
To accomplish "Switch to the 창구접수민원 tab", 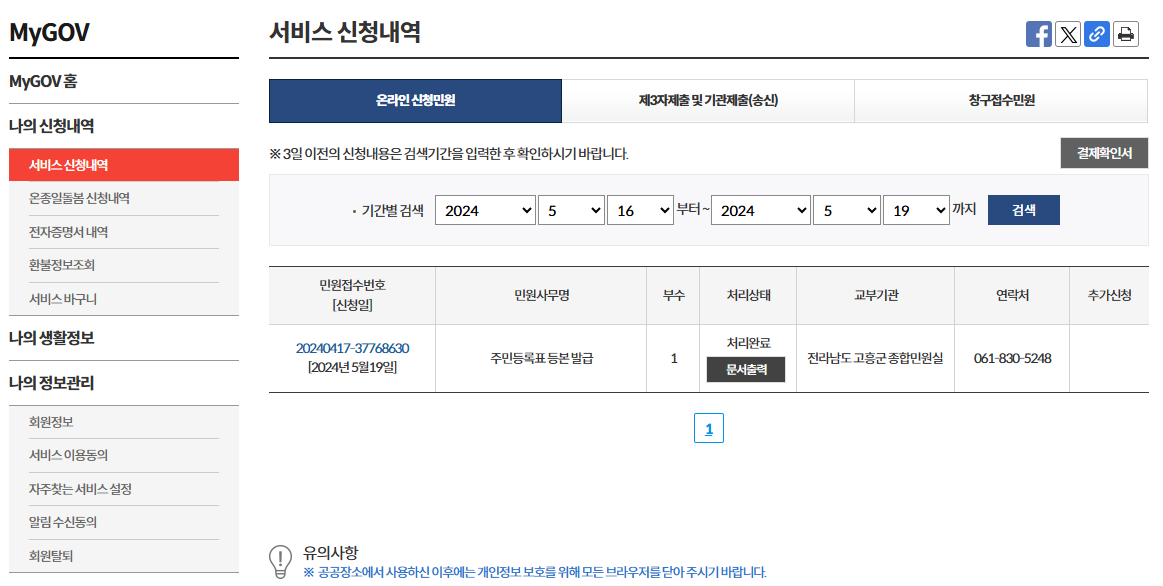I will click(x=1000, y=101).
